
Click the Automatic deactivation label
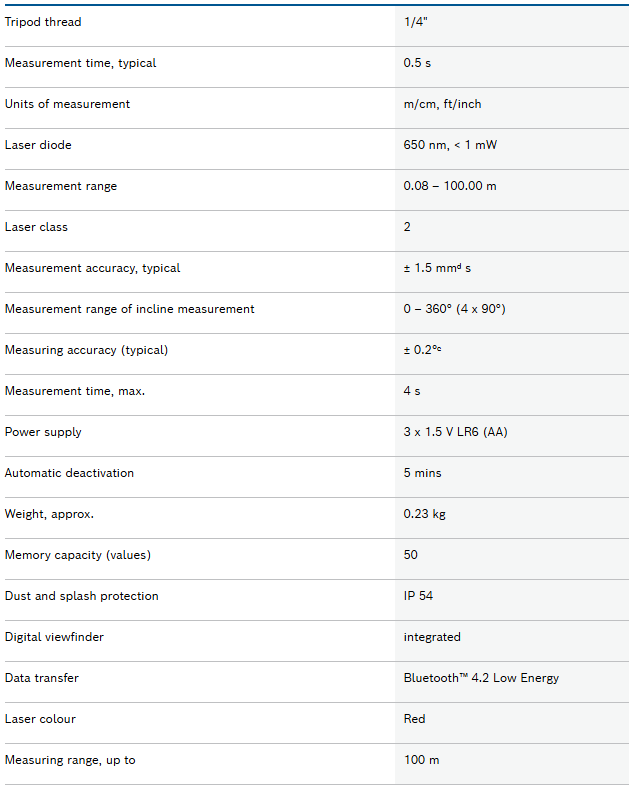click(x=69, y=473)
